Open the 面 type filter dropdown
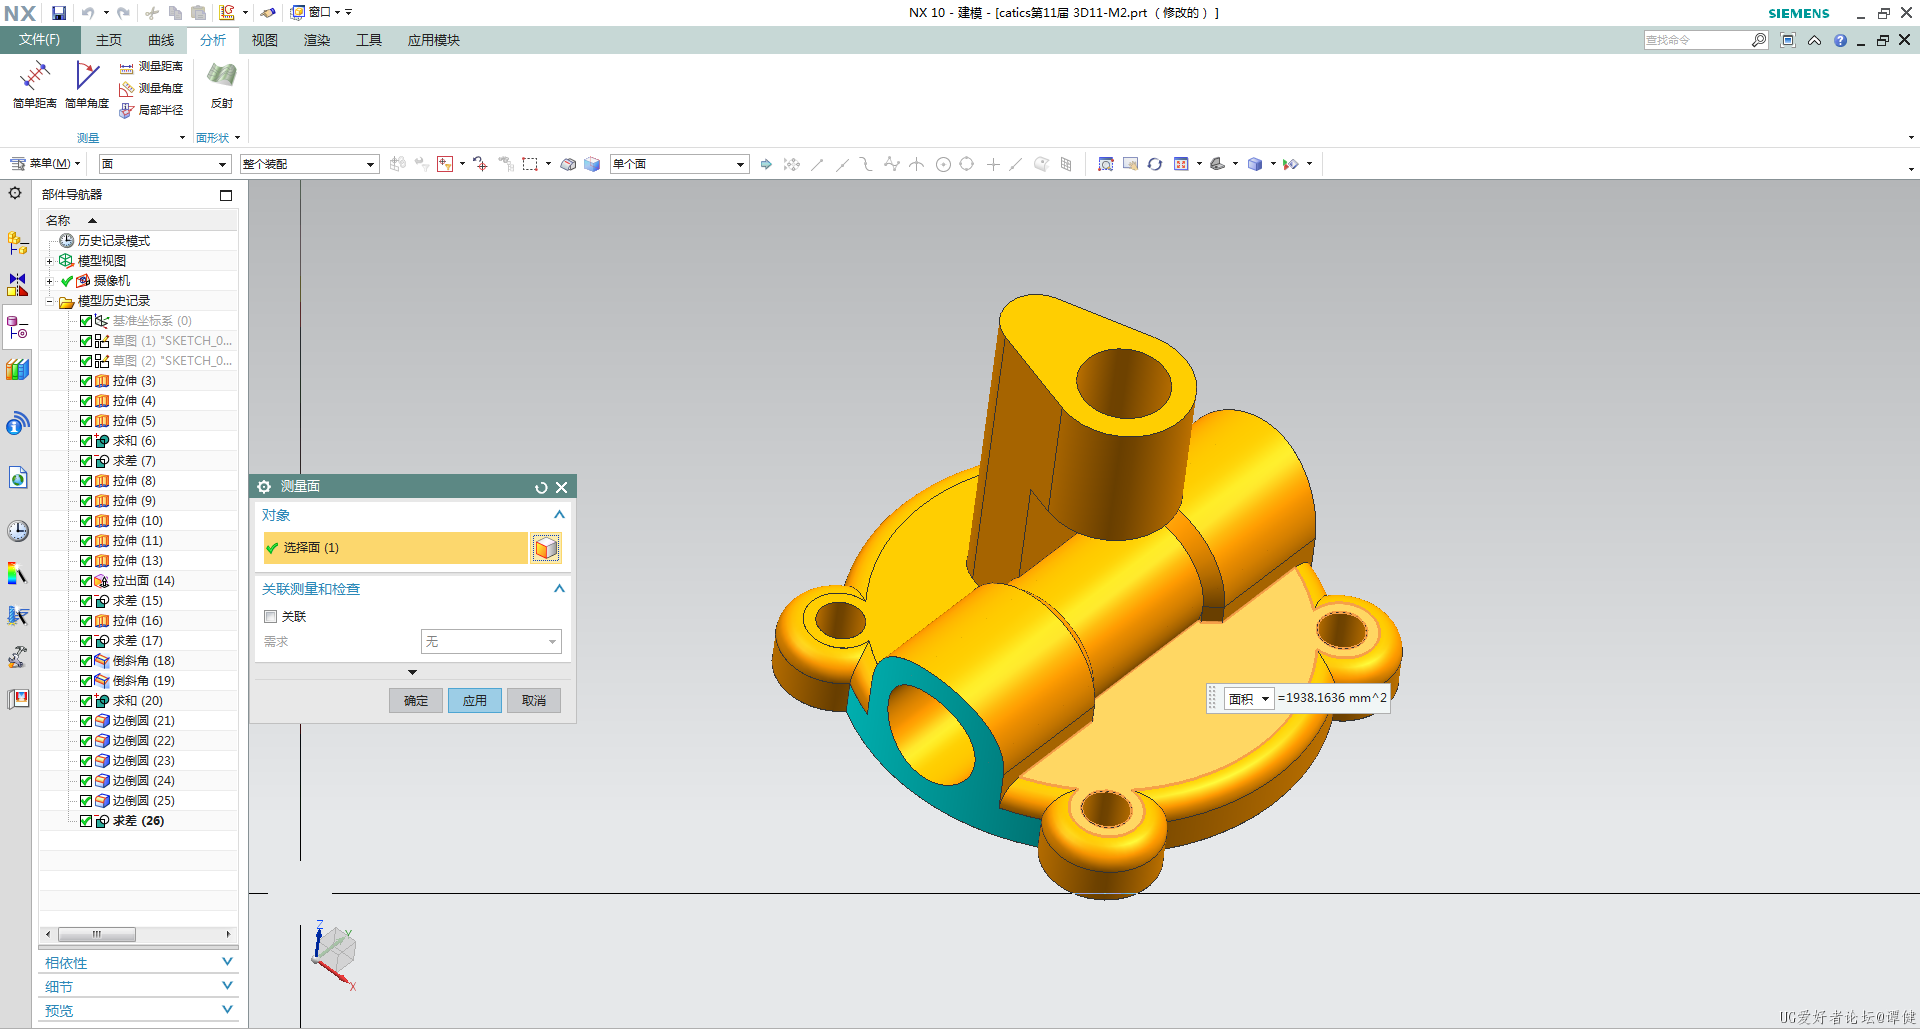The image size is (1920, 1029). click(x=165, y=164)
